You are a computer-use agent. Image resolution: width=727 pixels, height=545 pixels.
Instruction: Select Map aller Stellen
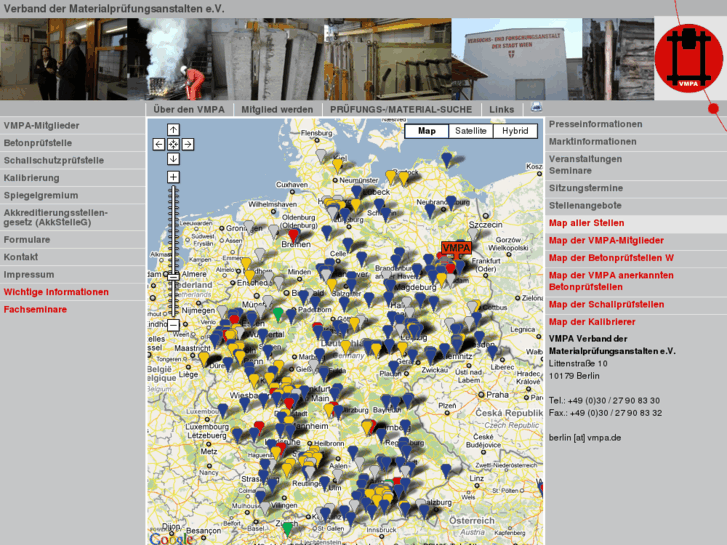pyautogui.click(x=636, y=224)
